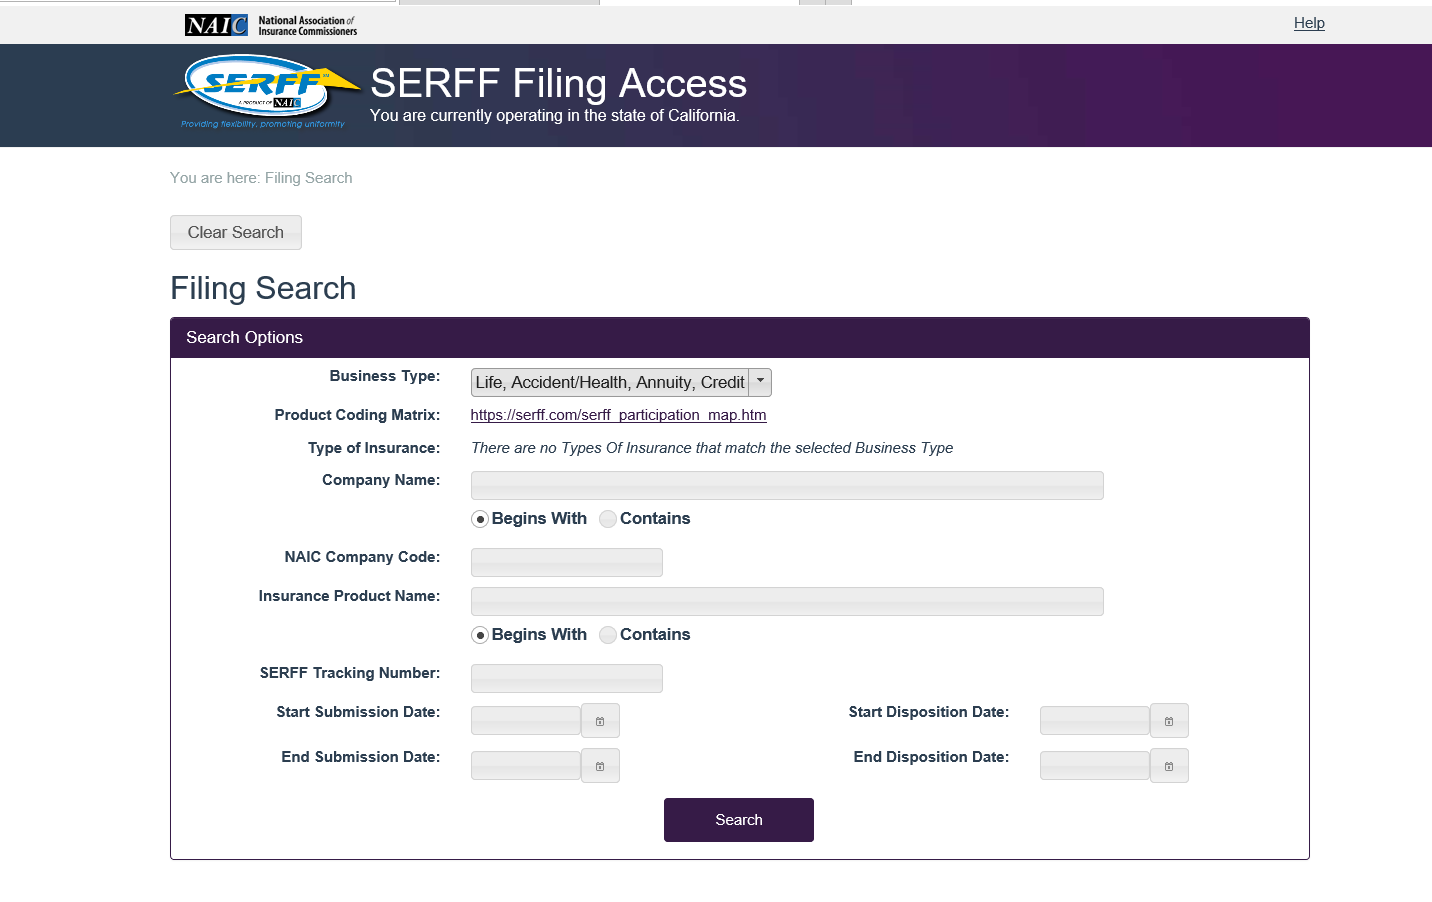The image size is (1432, 902).
Task: Click the Company Name text field
Action: tap(787, 486)
